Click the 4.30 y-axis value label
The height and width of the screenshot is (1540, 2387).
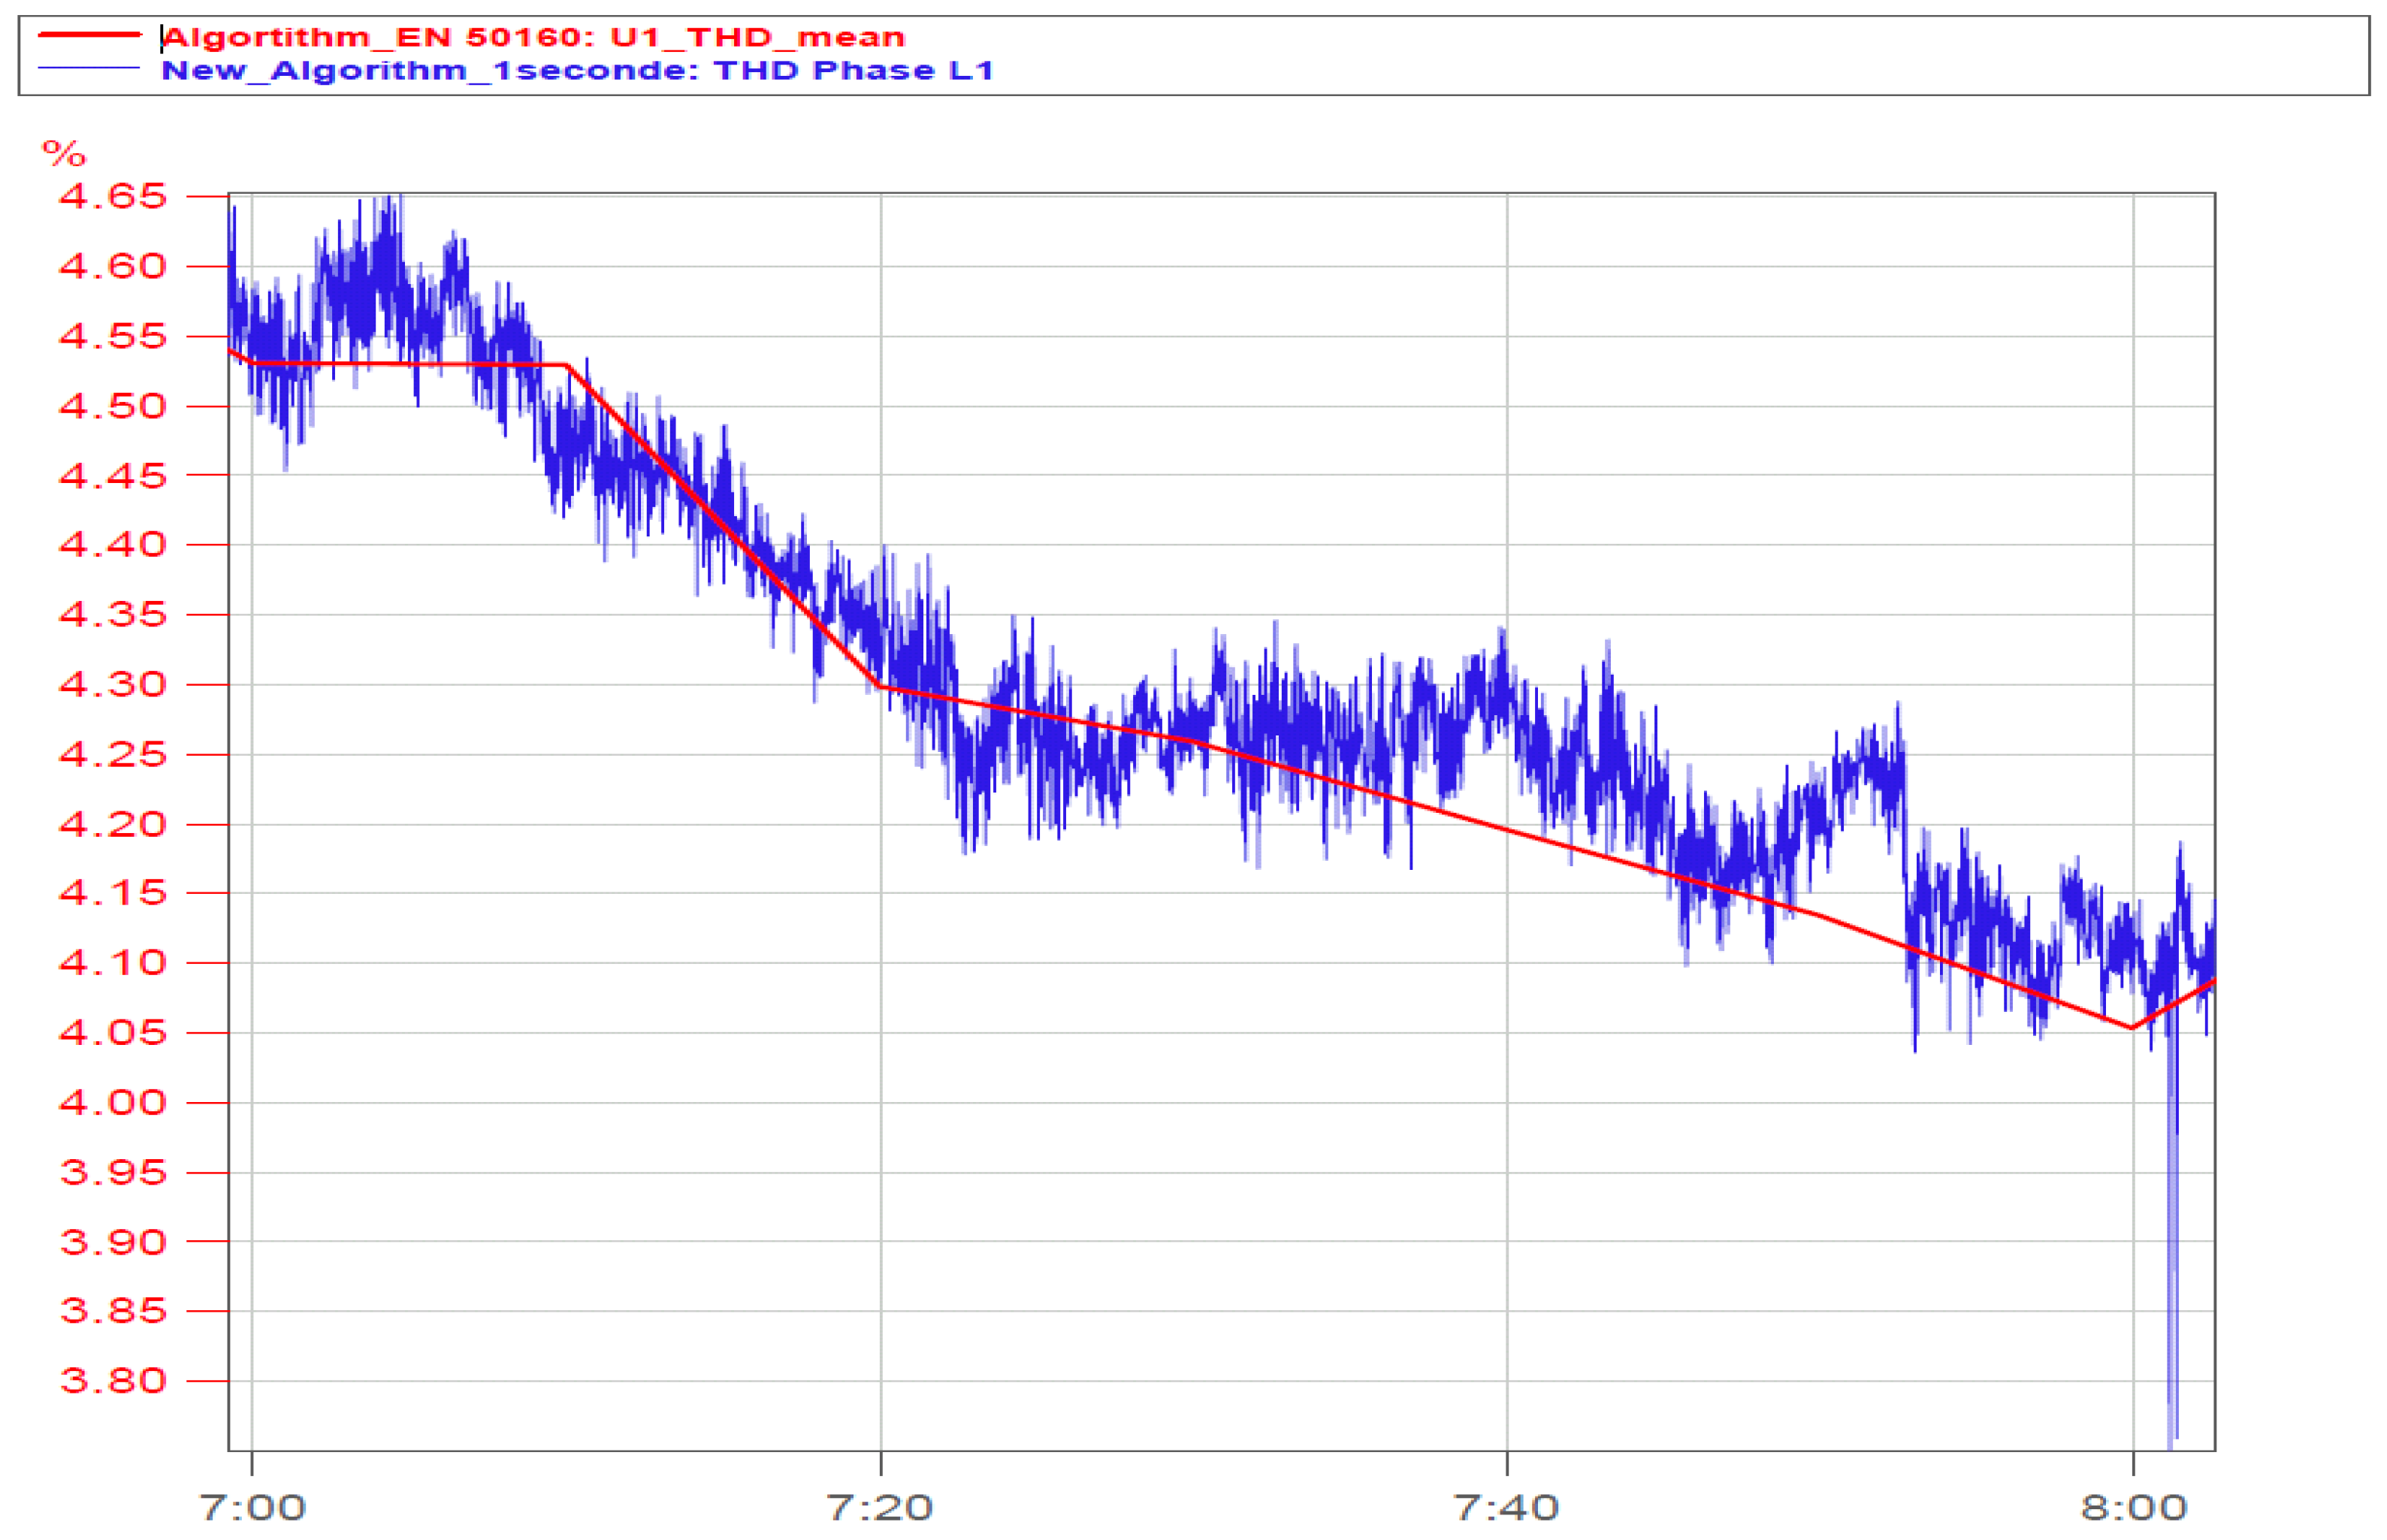point(112,685)
